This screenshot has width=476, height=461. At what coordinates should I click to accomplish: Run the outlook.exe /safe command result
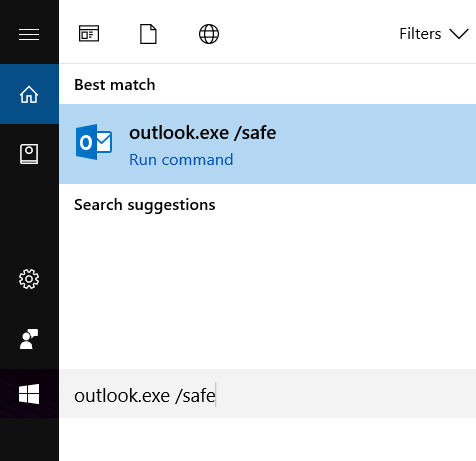(x=267, y=144)
